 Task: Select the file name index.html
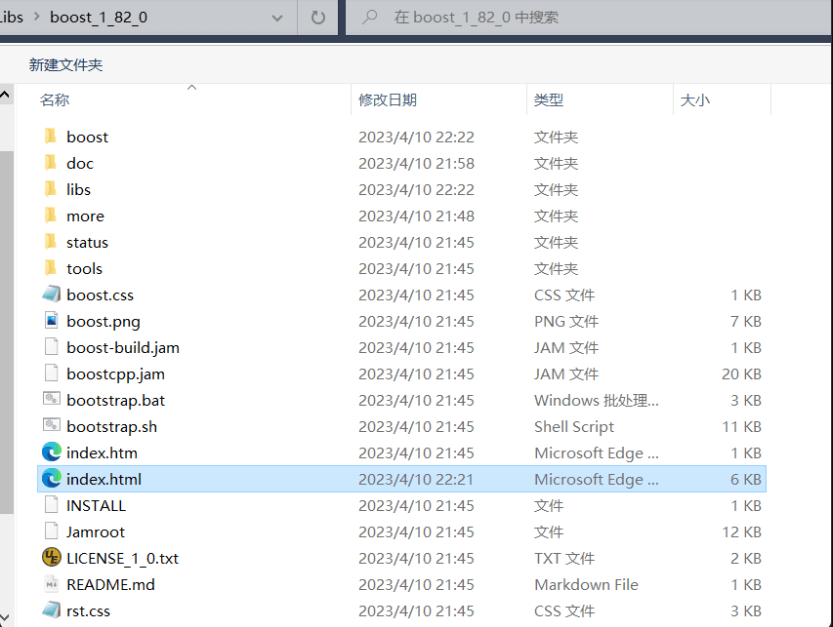(x=104, y=479)
